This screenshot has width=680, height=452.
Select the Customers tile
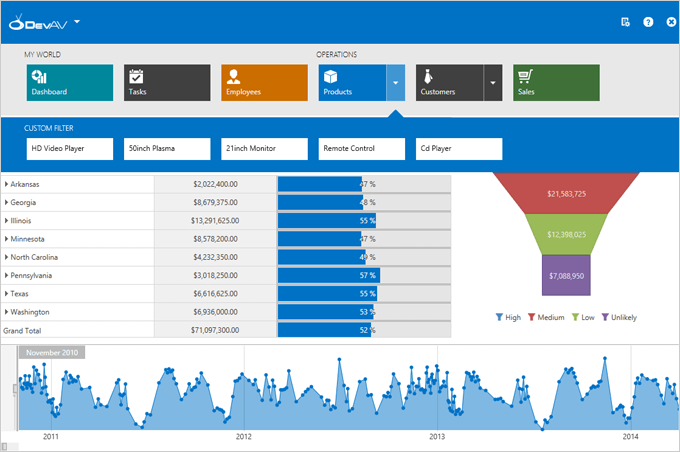(449, 82)
